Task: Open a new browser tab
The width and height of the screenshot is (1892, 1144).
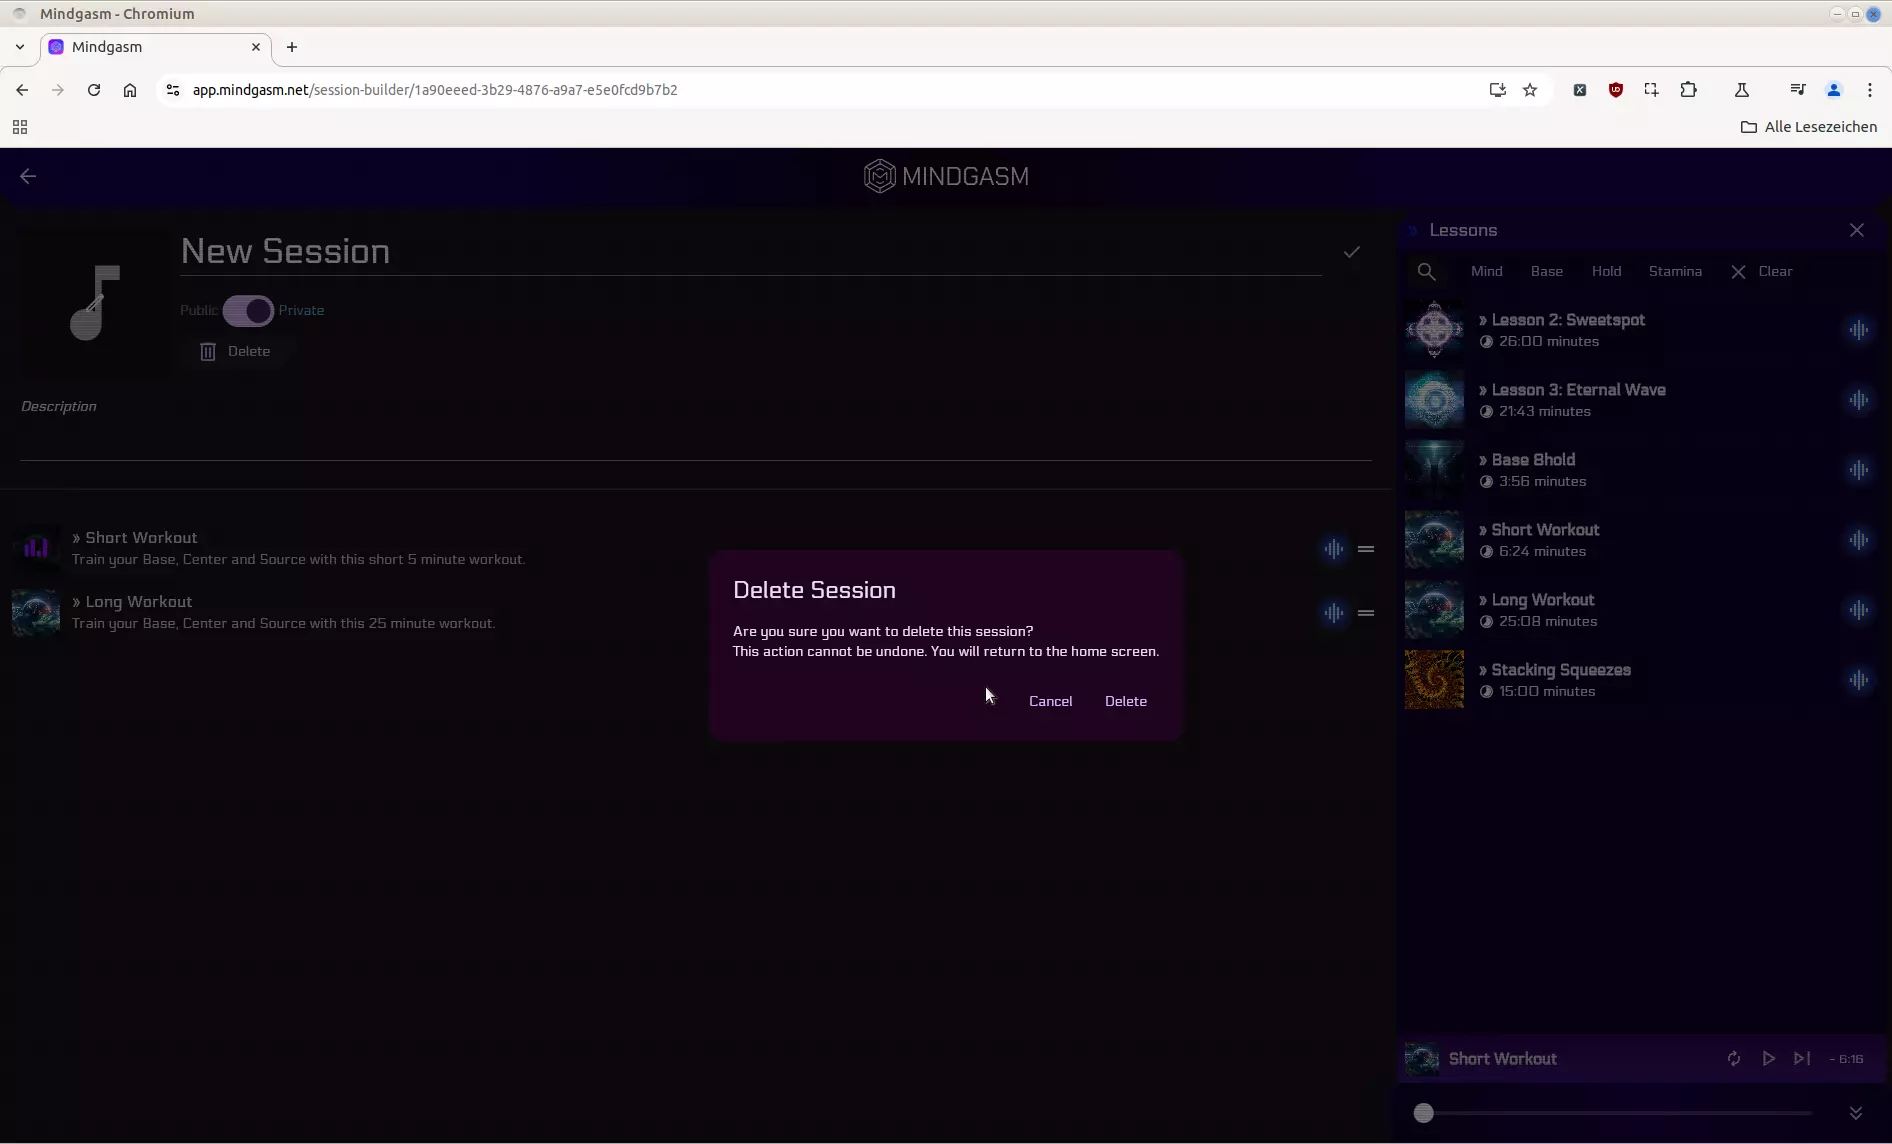Action: [292, 47]
